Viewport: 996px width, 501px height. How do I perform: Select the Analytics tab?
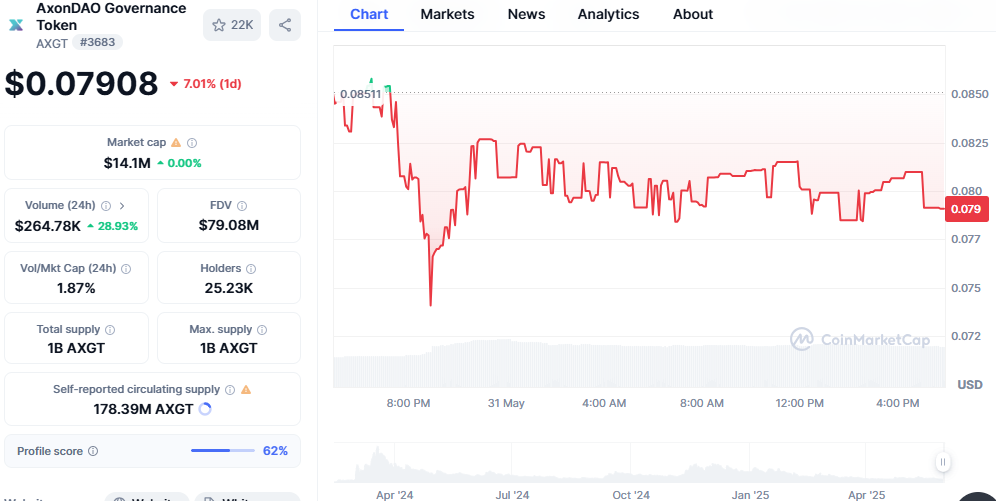[608, 14]
